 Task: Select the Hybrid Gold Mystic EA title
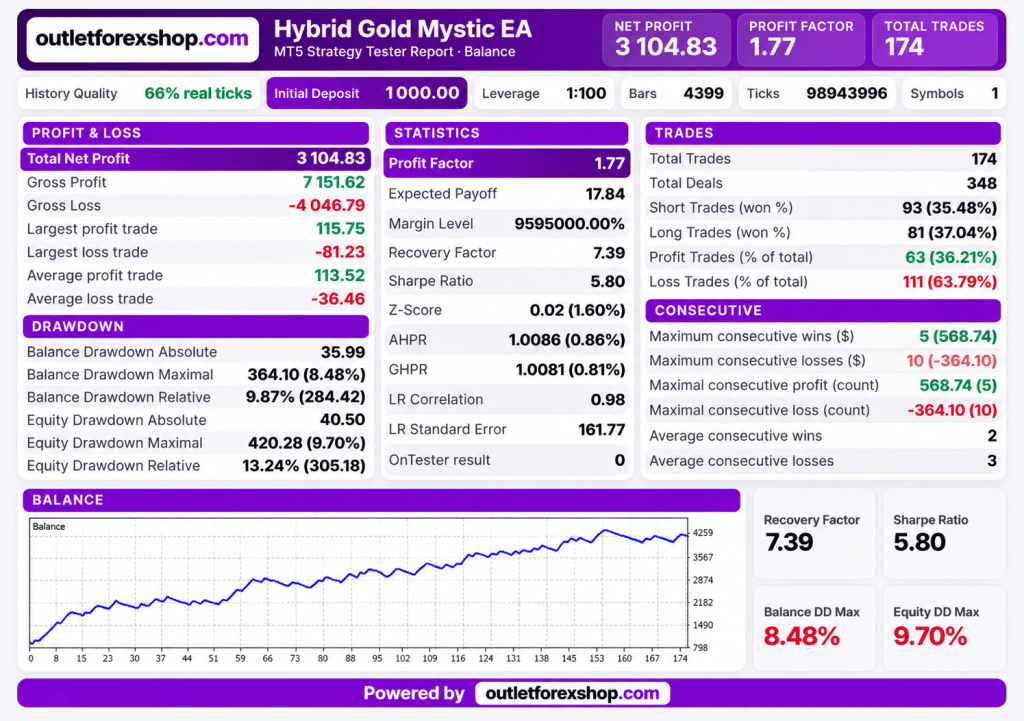[402, 29]
